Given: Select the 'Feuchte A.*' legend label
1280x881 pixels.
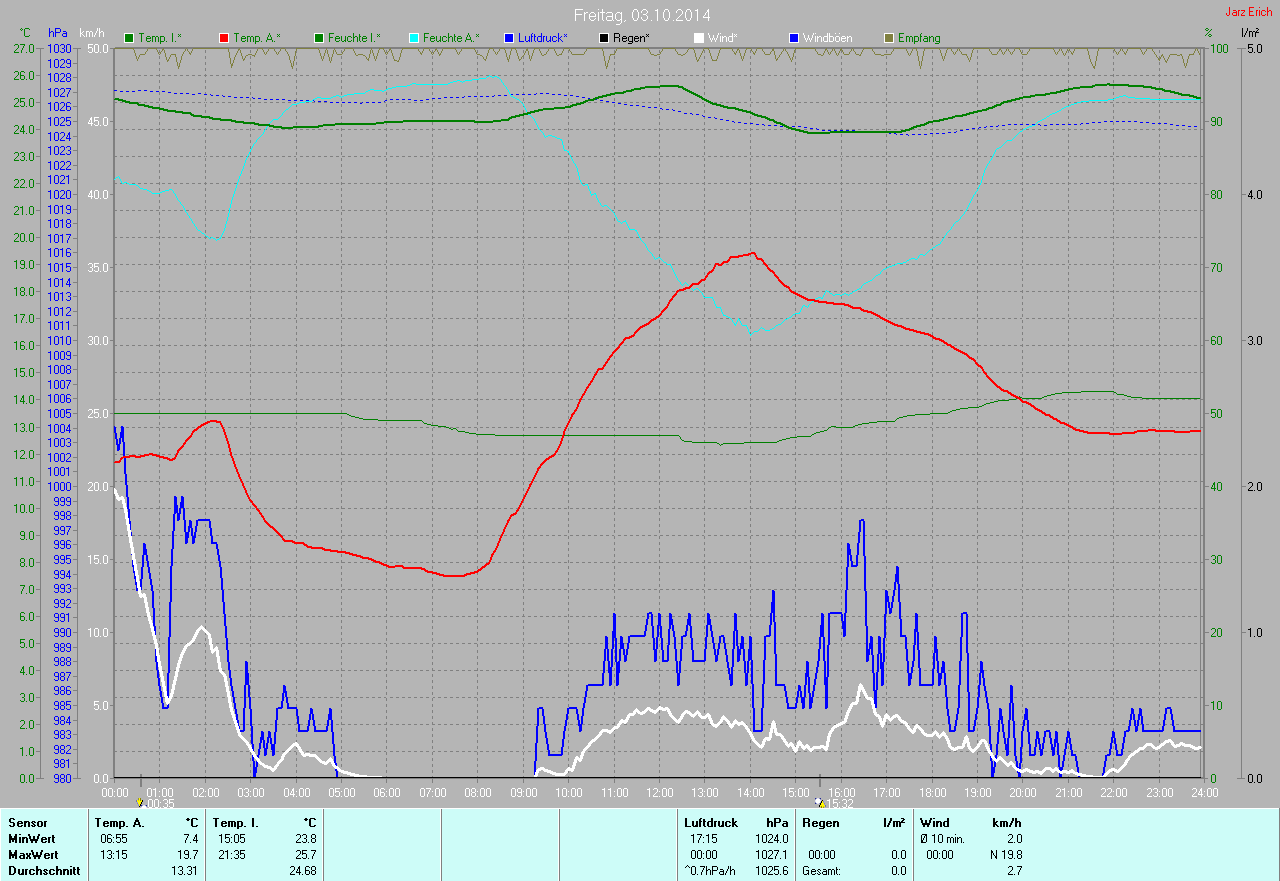Looking at the screenshot, I should pos(451,38).
